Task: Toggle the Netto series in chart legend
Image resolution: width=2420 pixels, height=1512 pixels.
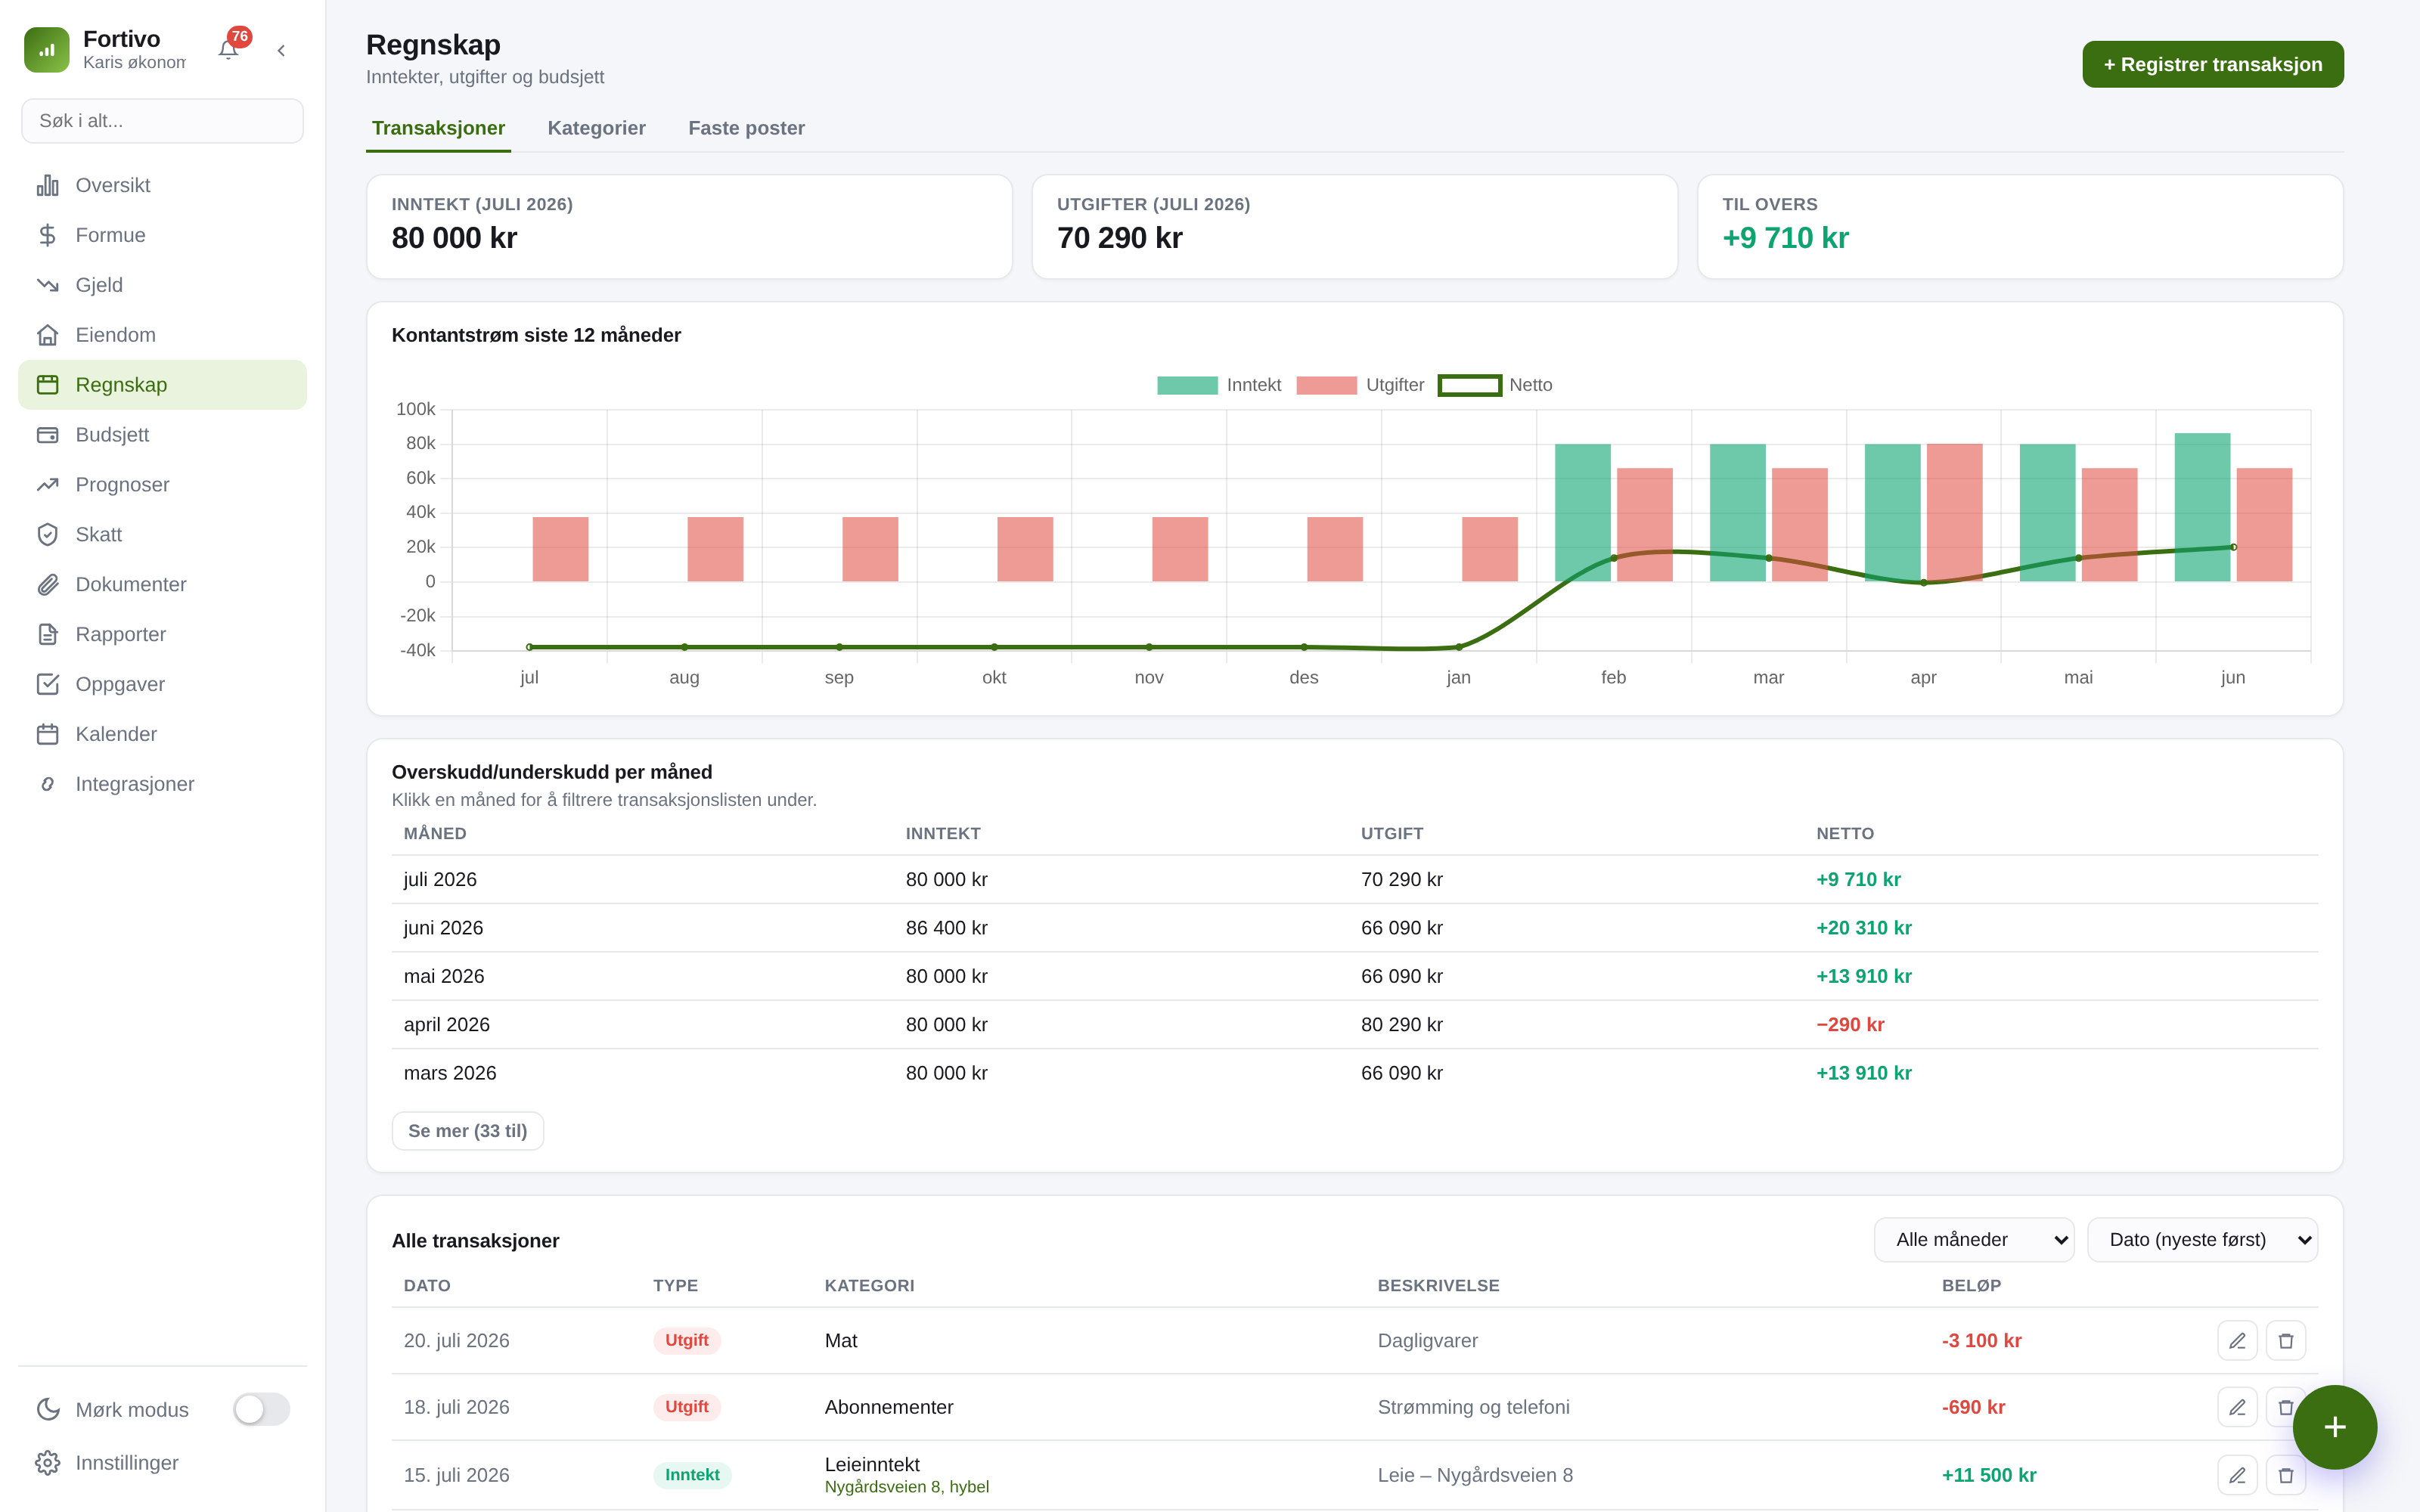Action: click(1495, 385)
